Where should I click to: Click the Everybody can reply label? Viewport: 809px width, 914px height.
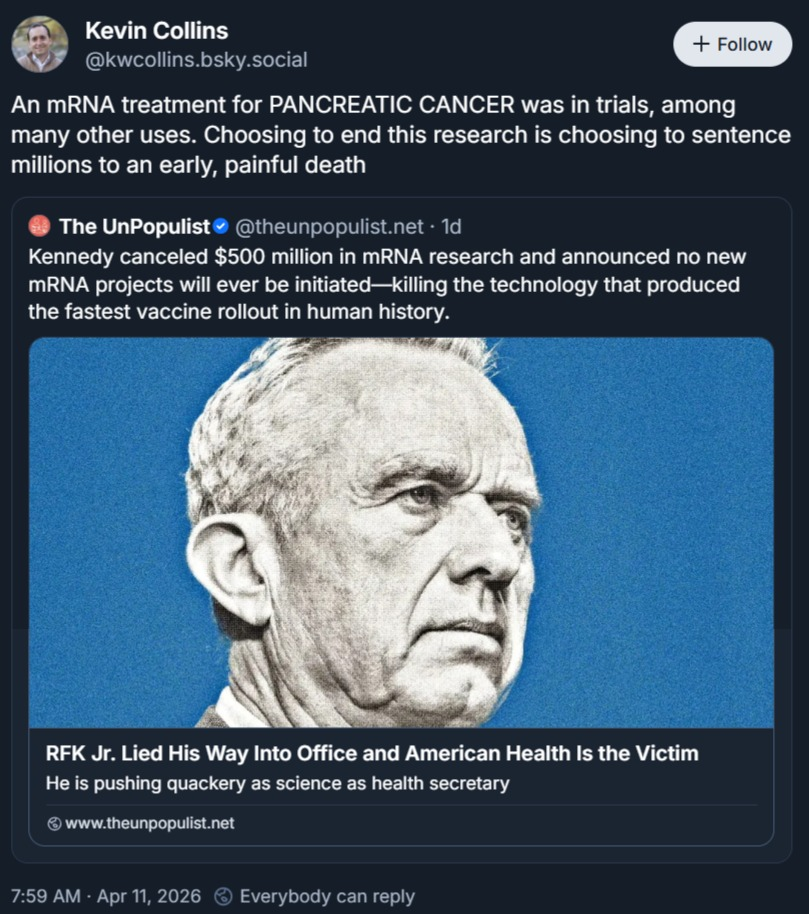pos(327,896)
